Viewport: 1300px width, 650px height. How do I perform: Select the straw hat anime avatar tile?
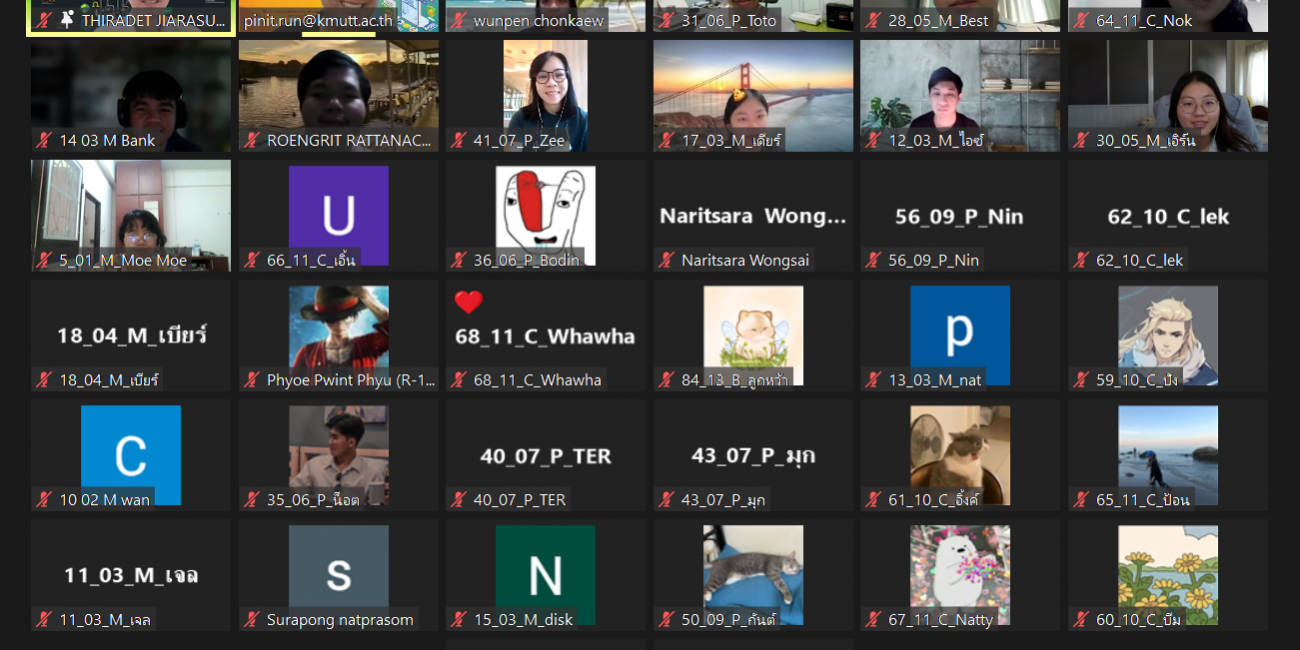click(338, 335)
